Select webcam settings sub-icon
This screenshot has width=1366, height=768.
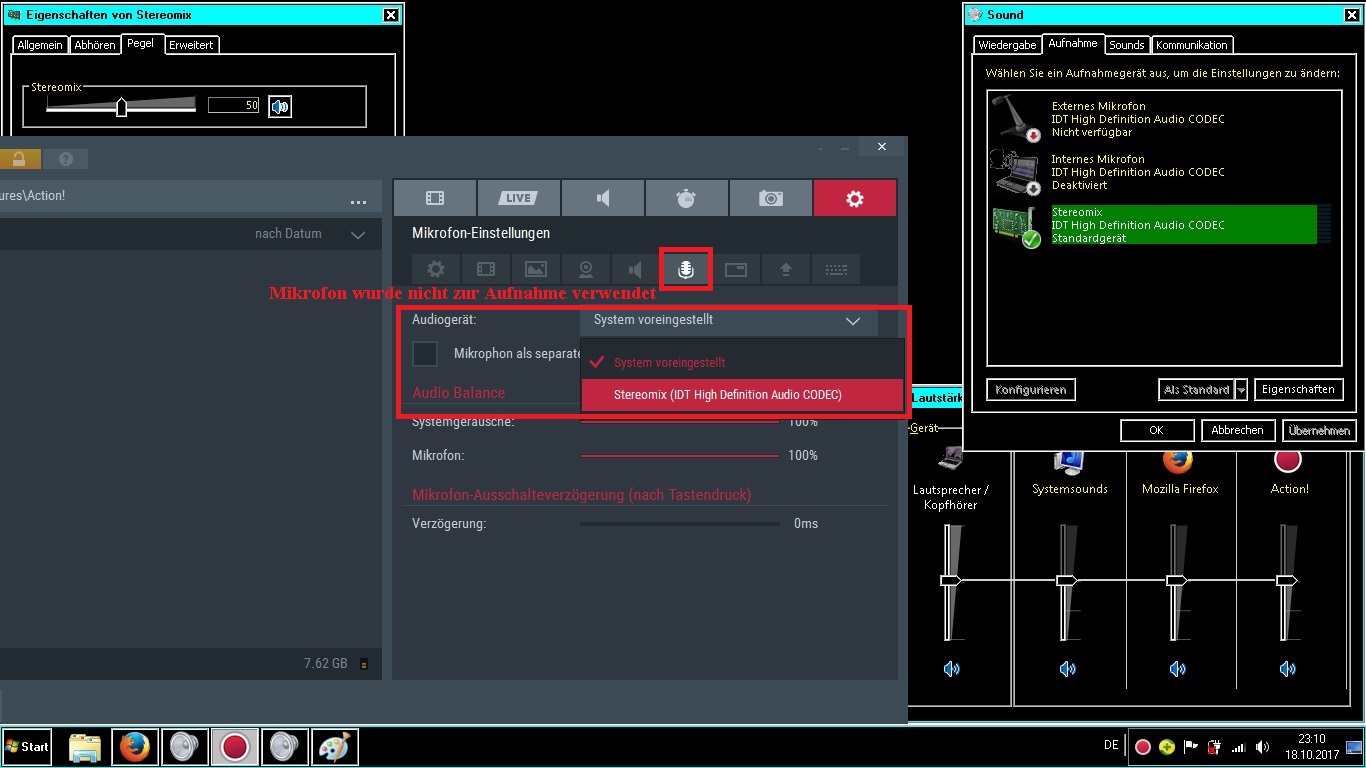(586, 269)
